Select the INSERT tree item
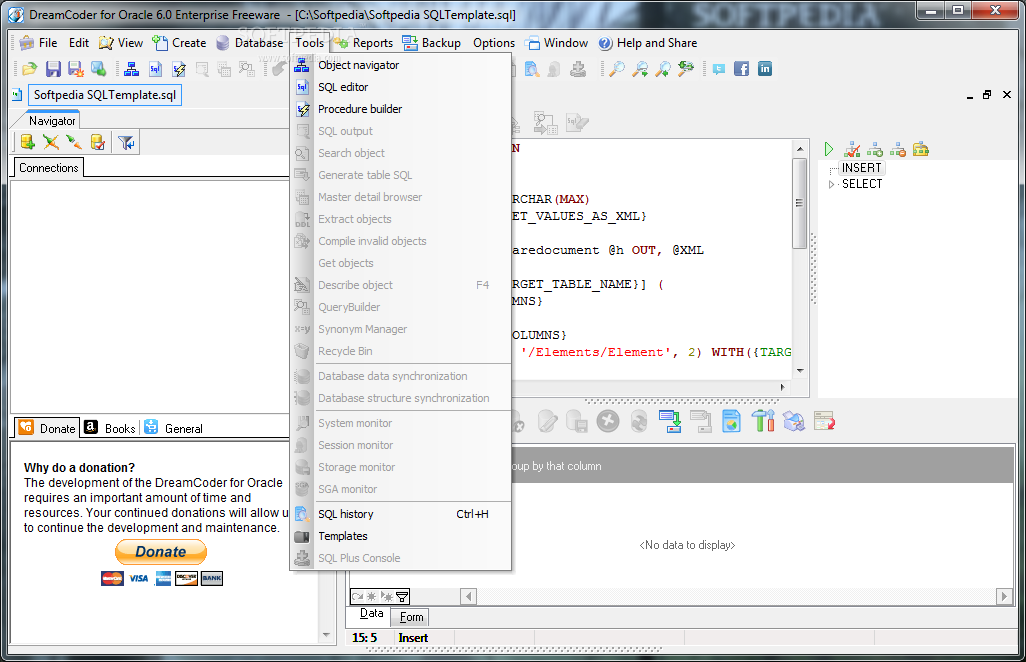The width and height of the screenshot is (1026, 662). point(861,168)
